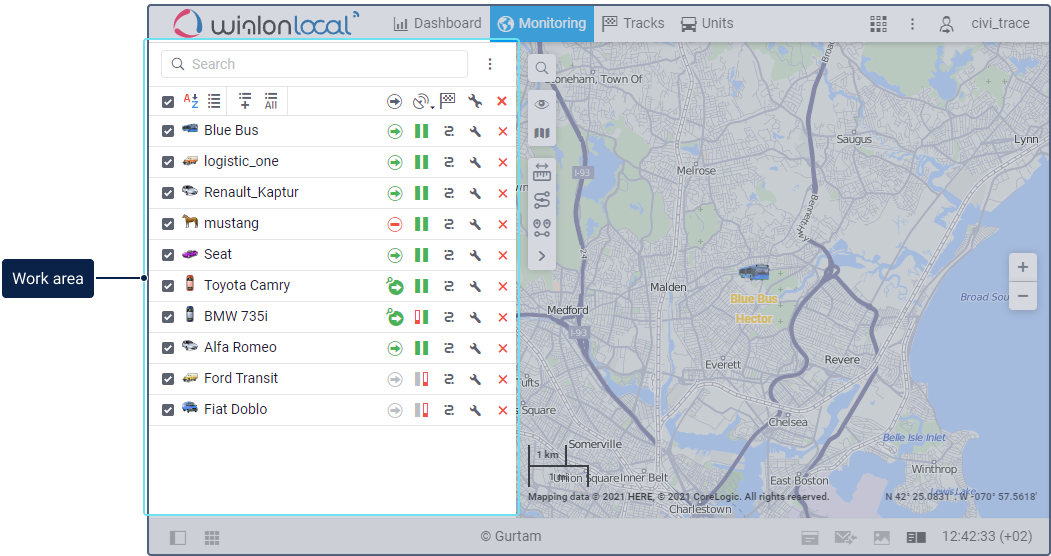Screen dimensions: 1051x556
Task: Click the 12:42:33 (+02) clock
Action: (x=987, y=537)
